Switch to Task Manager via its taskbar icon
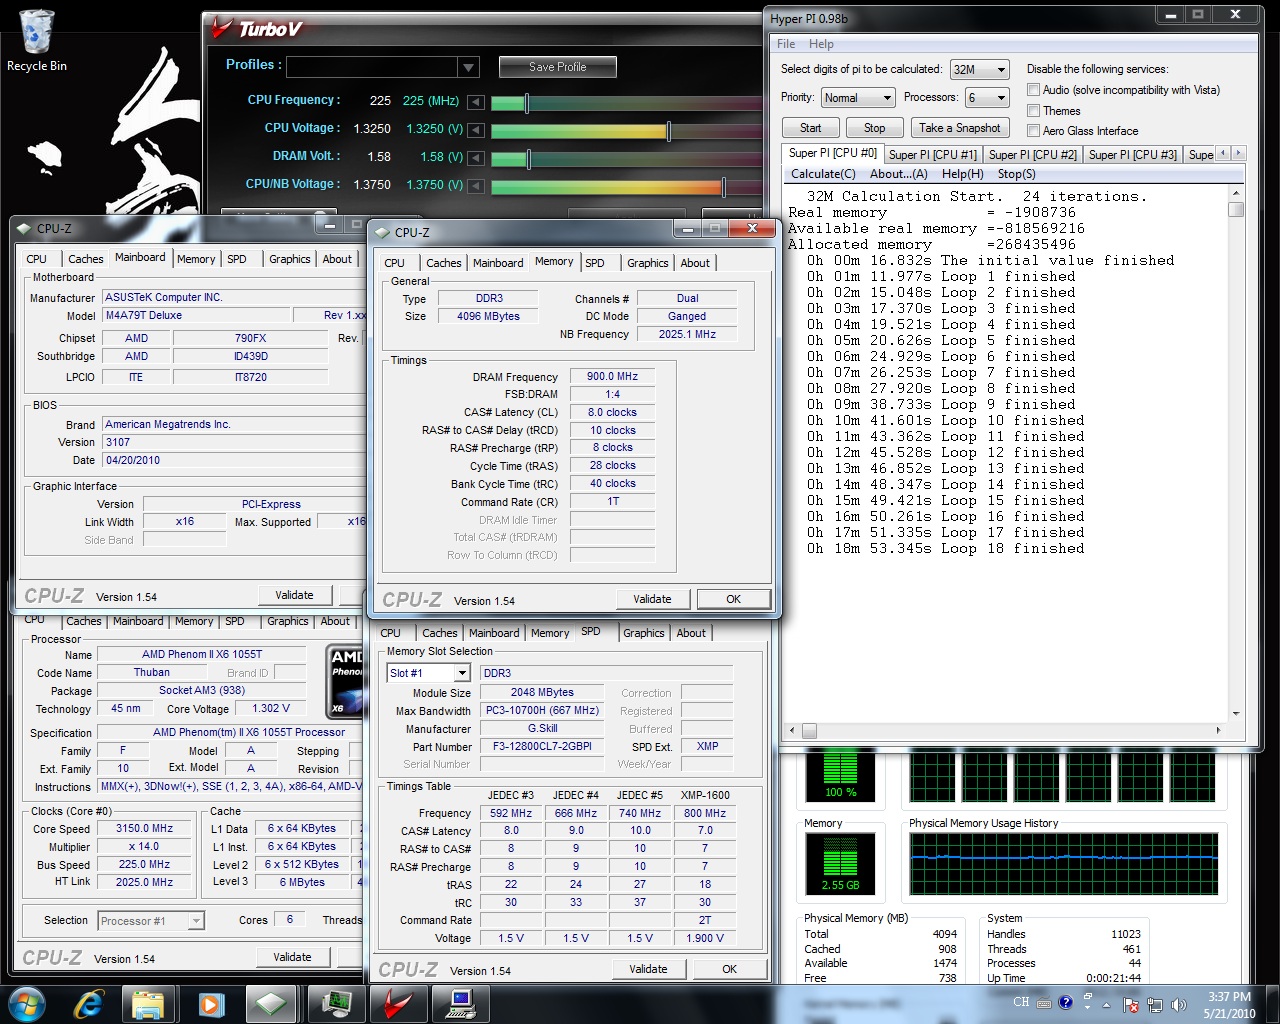The image size is (1280, 1024). [336, 1003]
